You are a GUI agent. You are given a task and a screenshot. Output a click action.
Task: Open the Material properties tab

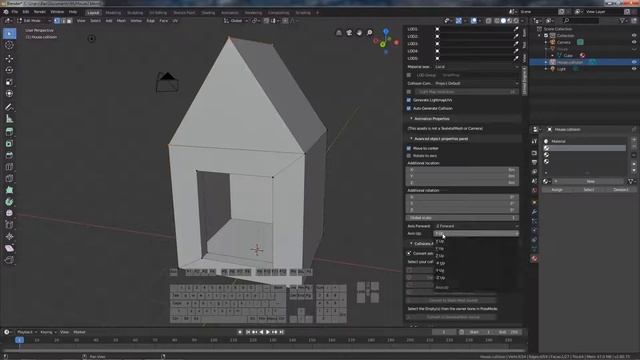coord(534,259)
